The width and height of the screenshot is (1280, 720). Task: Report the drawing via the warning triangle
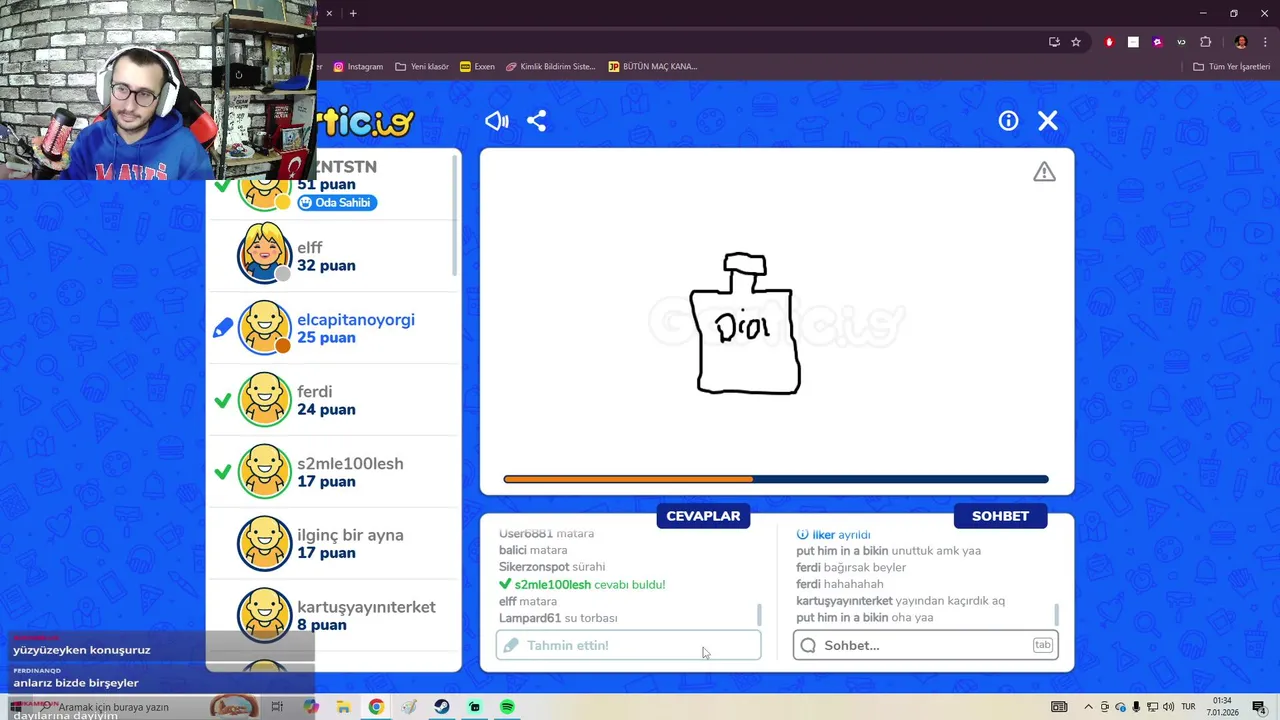coord(1044,172)
